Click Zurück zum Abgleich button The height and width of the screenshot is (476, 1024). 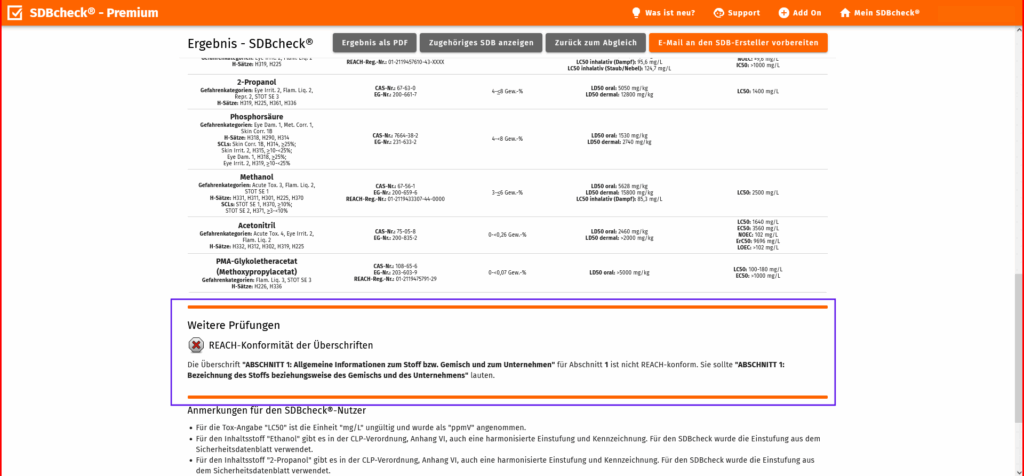tap(596, 43)
